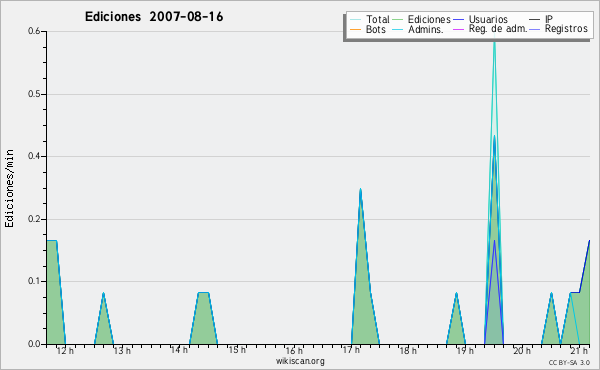Click the Total legend color line

pos(355,20)
